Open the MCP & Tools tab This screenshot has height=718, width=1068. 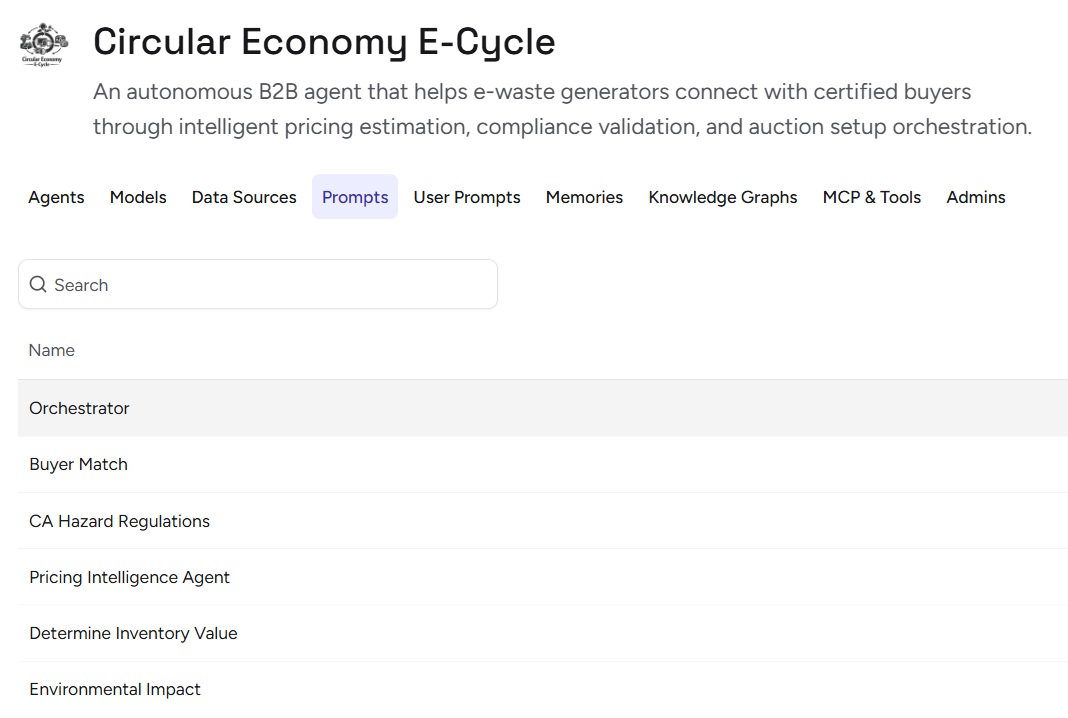point(872,197)
